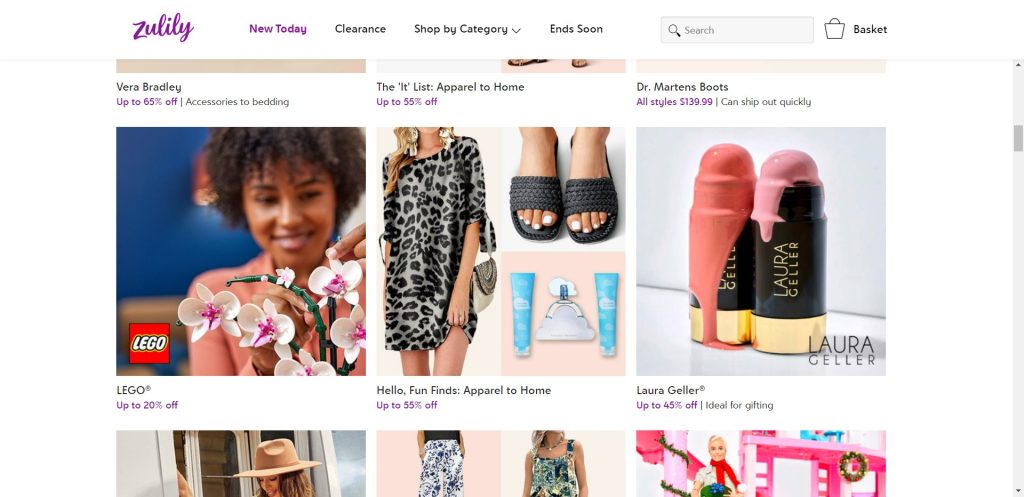This screenshot has width=1024, height=497.
Task: Click the LEGO® sale title
Action: point(134,390)
